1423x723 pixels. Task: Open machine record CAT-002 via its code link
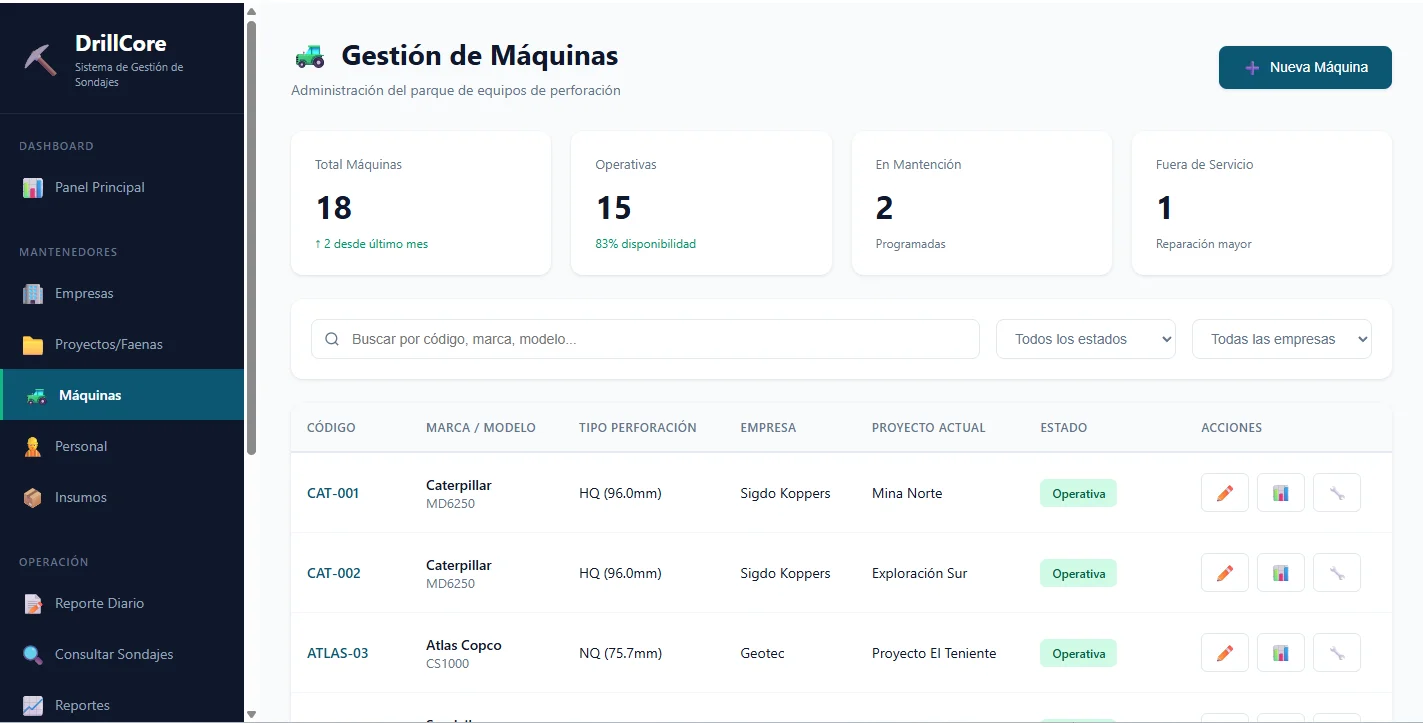click(332, 572)
